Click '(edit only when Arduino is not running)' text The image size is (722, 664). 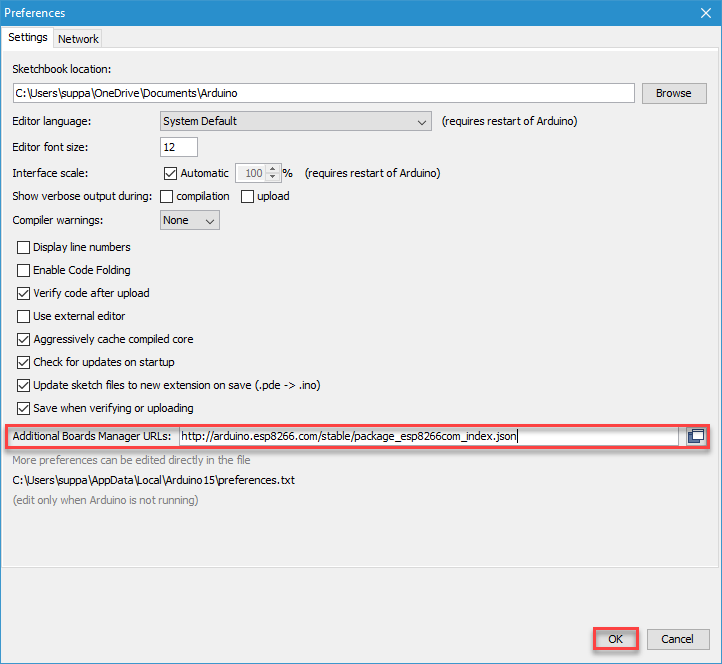(x=105, y=500)
